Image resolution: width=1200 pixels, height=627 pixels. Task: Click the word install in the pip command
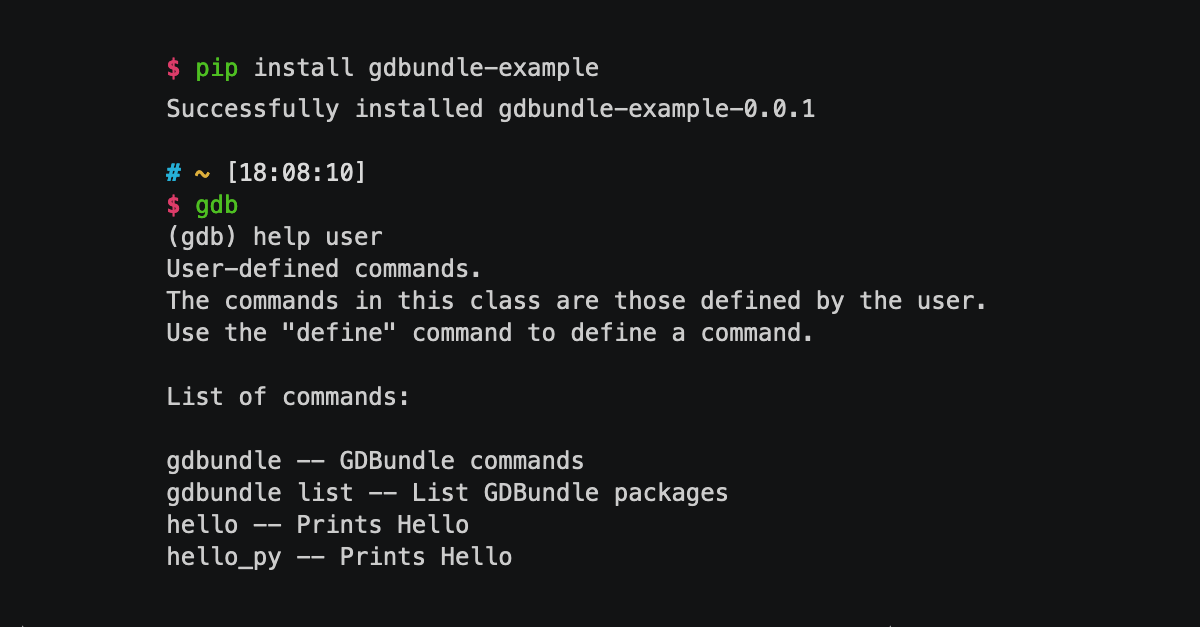(x=304, y=68)
